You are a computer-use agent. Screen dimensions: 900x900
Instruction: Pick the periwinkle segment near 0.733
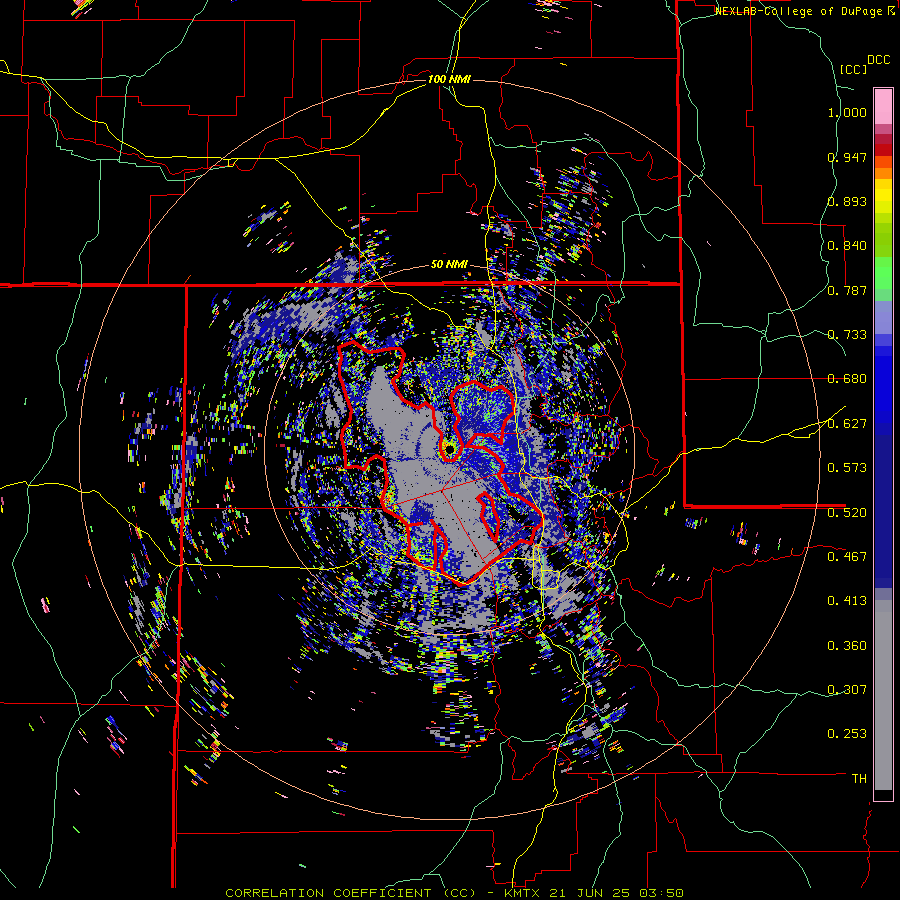(x=883, y=317)
